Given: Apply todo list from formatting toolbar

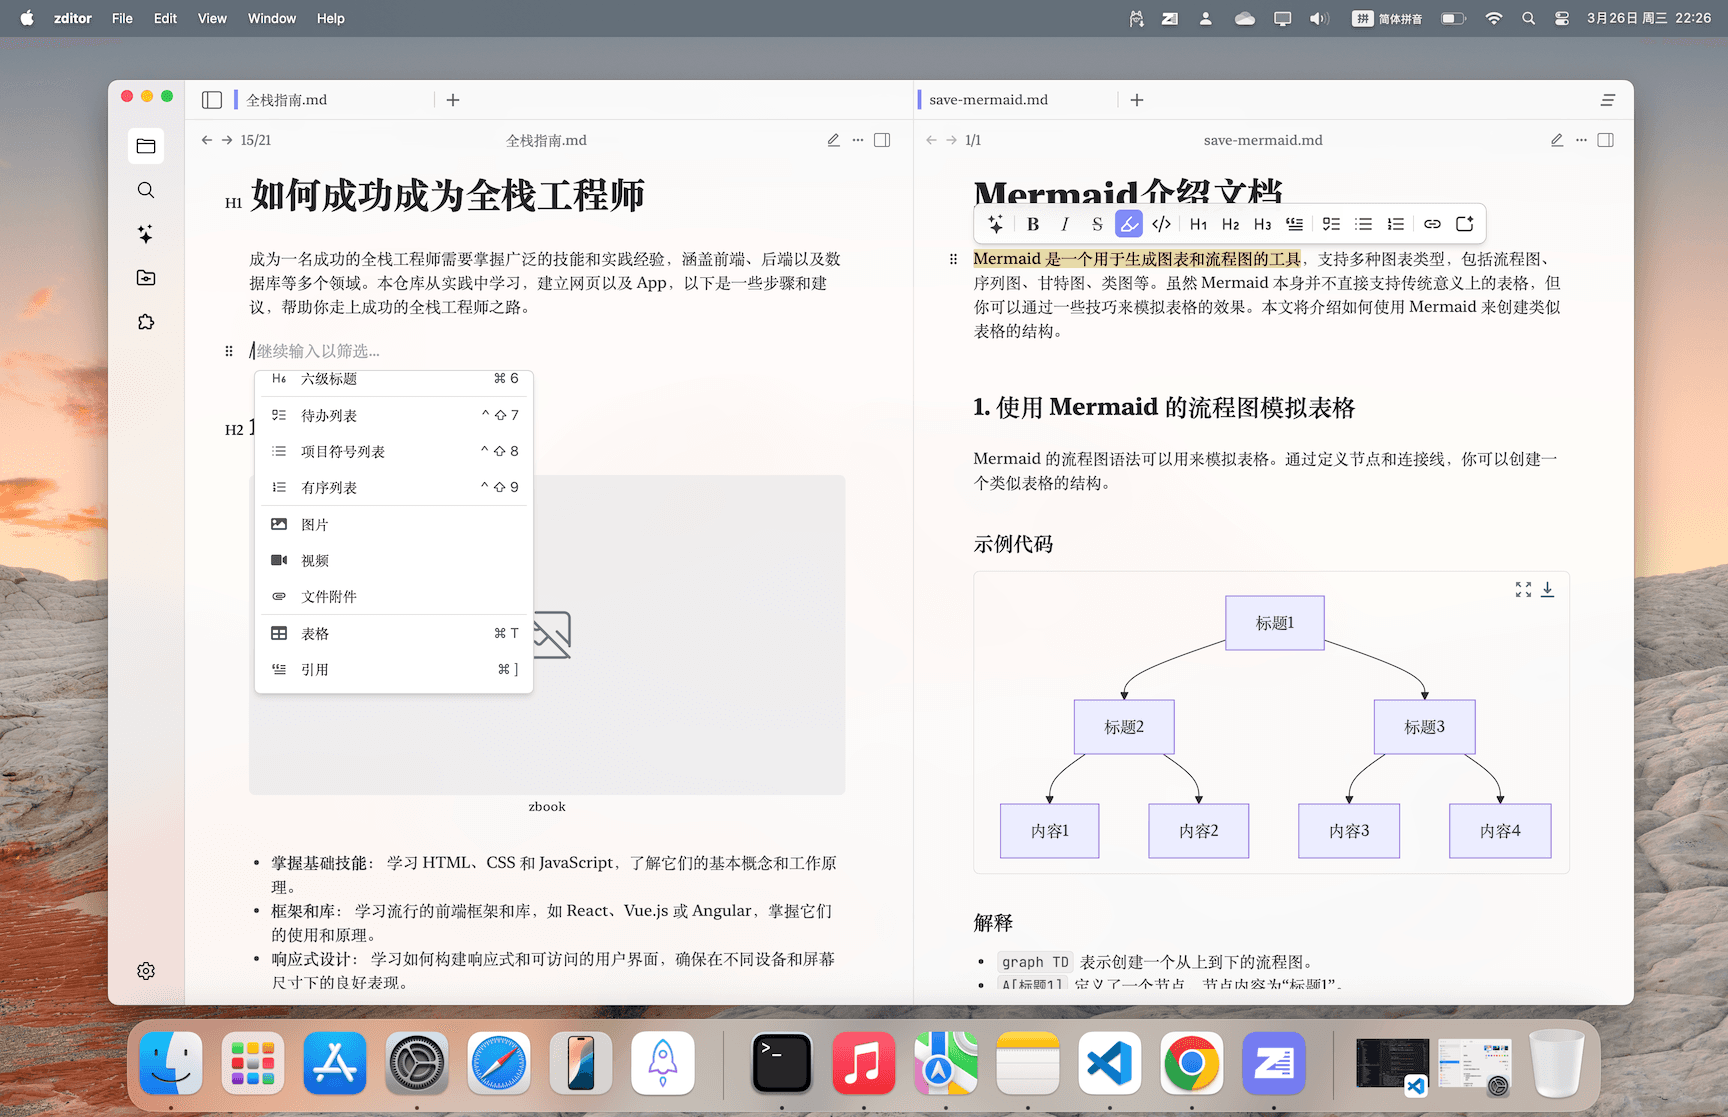Looking at the screenshot, I should [x=1331, y=224].
